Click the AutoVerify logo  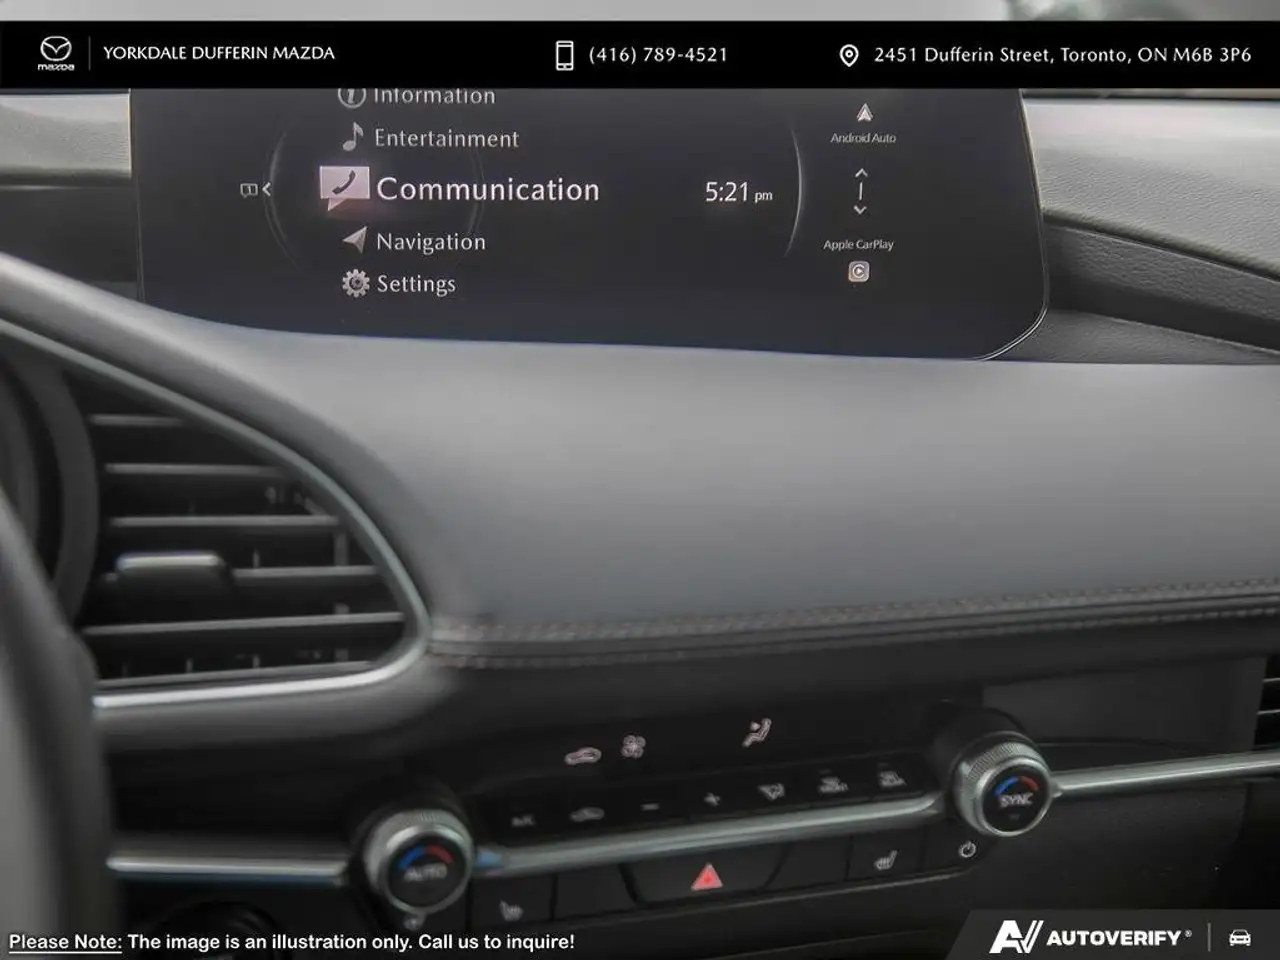click(1090, 937)
